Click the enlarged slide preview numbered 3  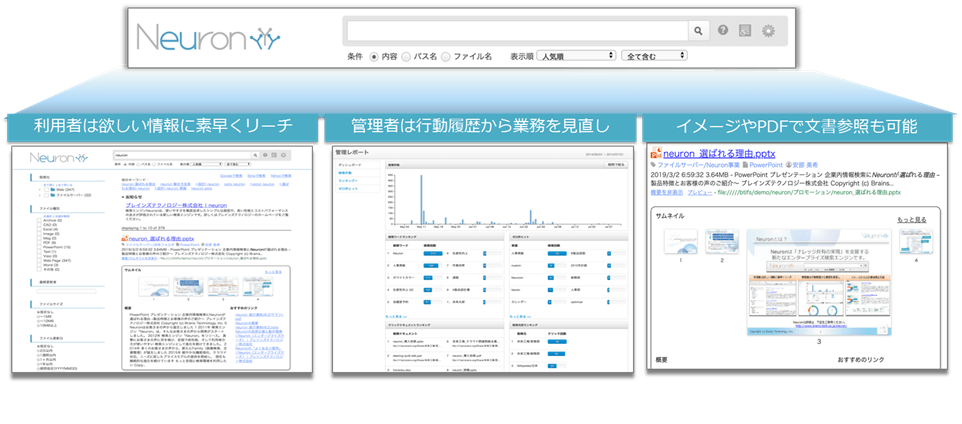coord(818,283)
